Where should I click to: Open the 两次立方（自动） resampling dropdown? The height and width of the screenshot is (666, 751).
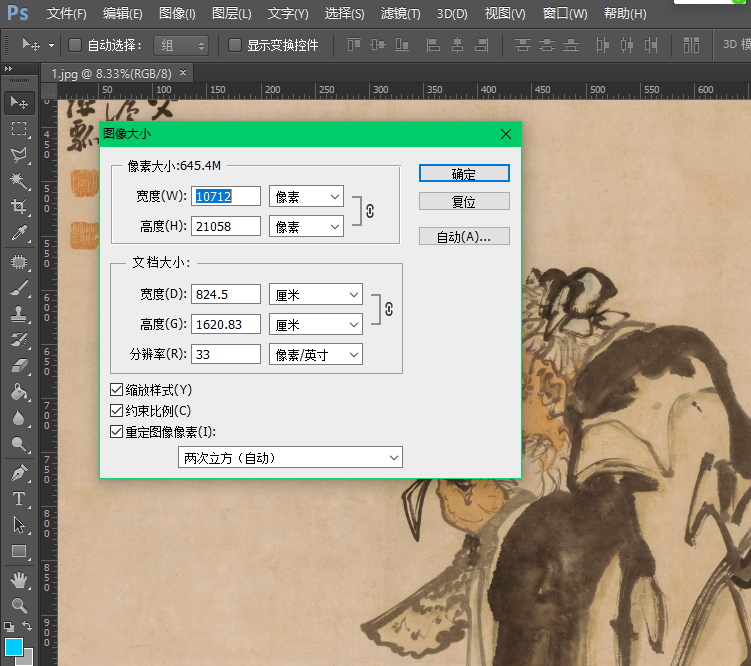[x=290, y=457]
